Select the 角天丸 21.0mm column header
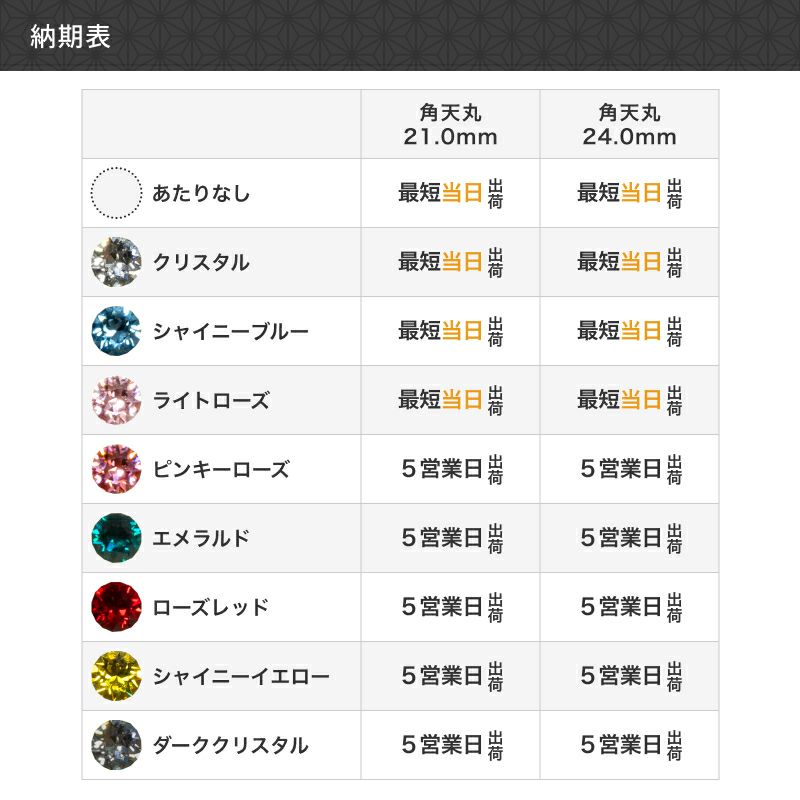800x800 pixels. [x=450, y=125]
